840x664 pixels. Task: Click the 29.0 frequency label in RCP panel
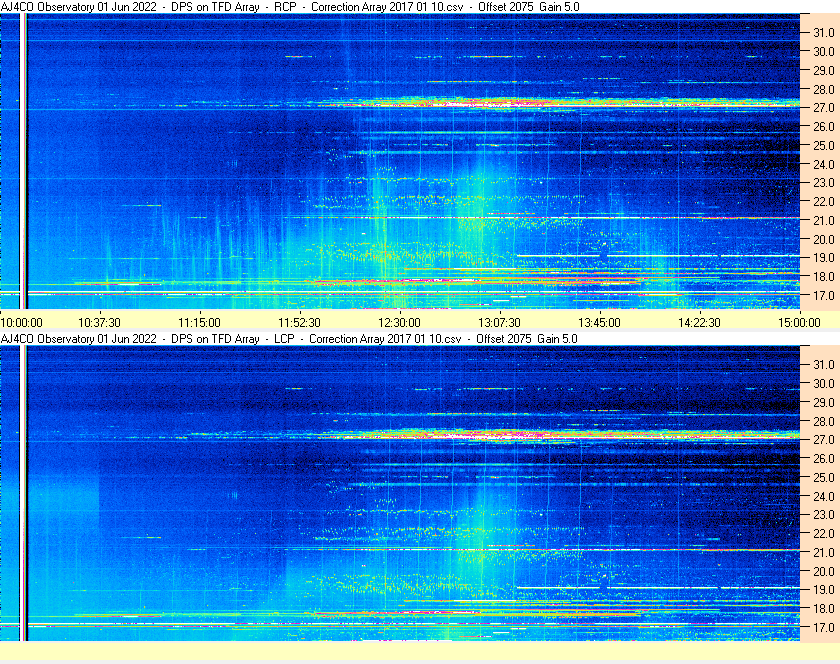tap(824, 70)
